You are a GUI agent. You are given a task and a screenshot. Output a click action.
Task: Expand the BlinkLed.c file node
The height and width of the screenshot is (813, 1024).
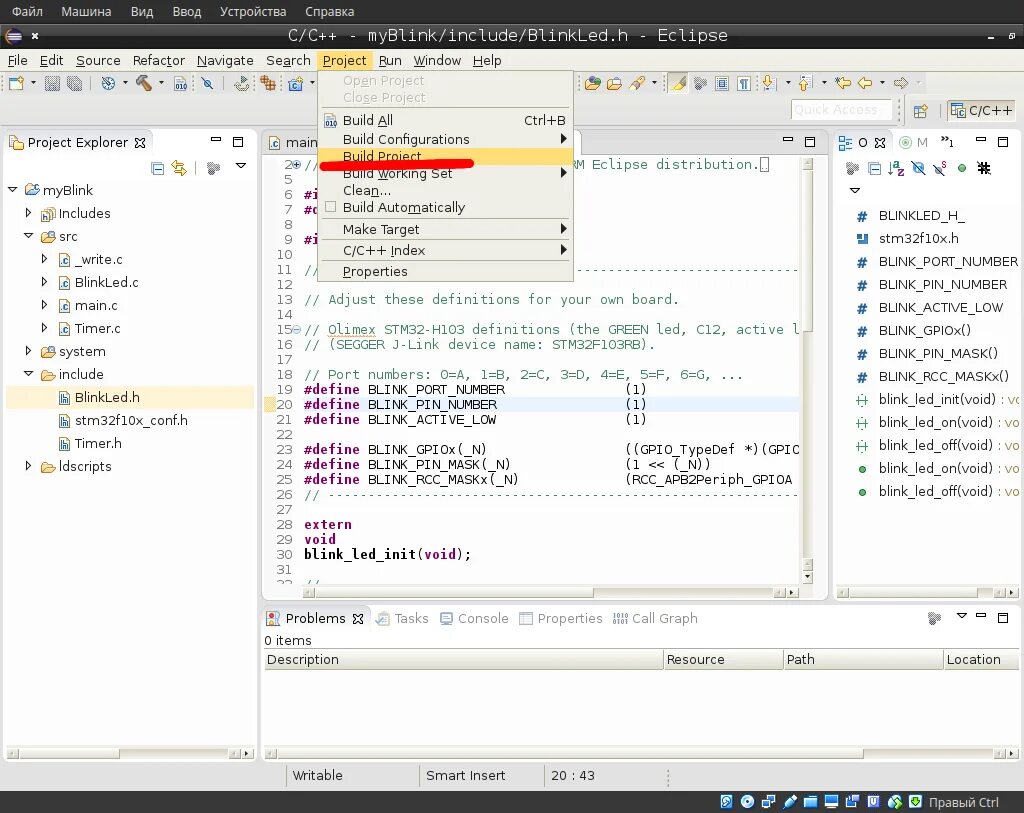pyautogui.click(x=44, y=282)
